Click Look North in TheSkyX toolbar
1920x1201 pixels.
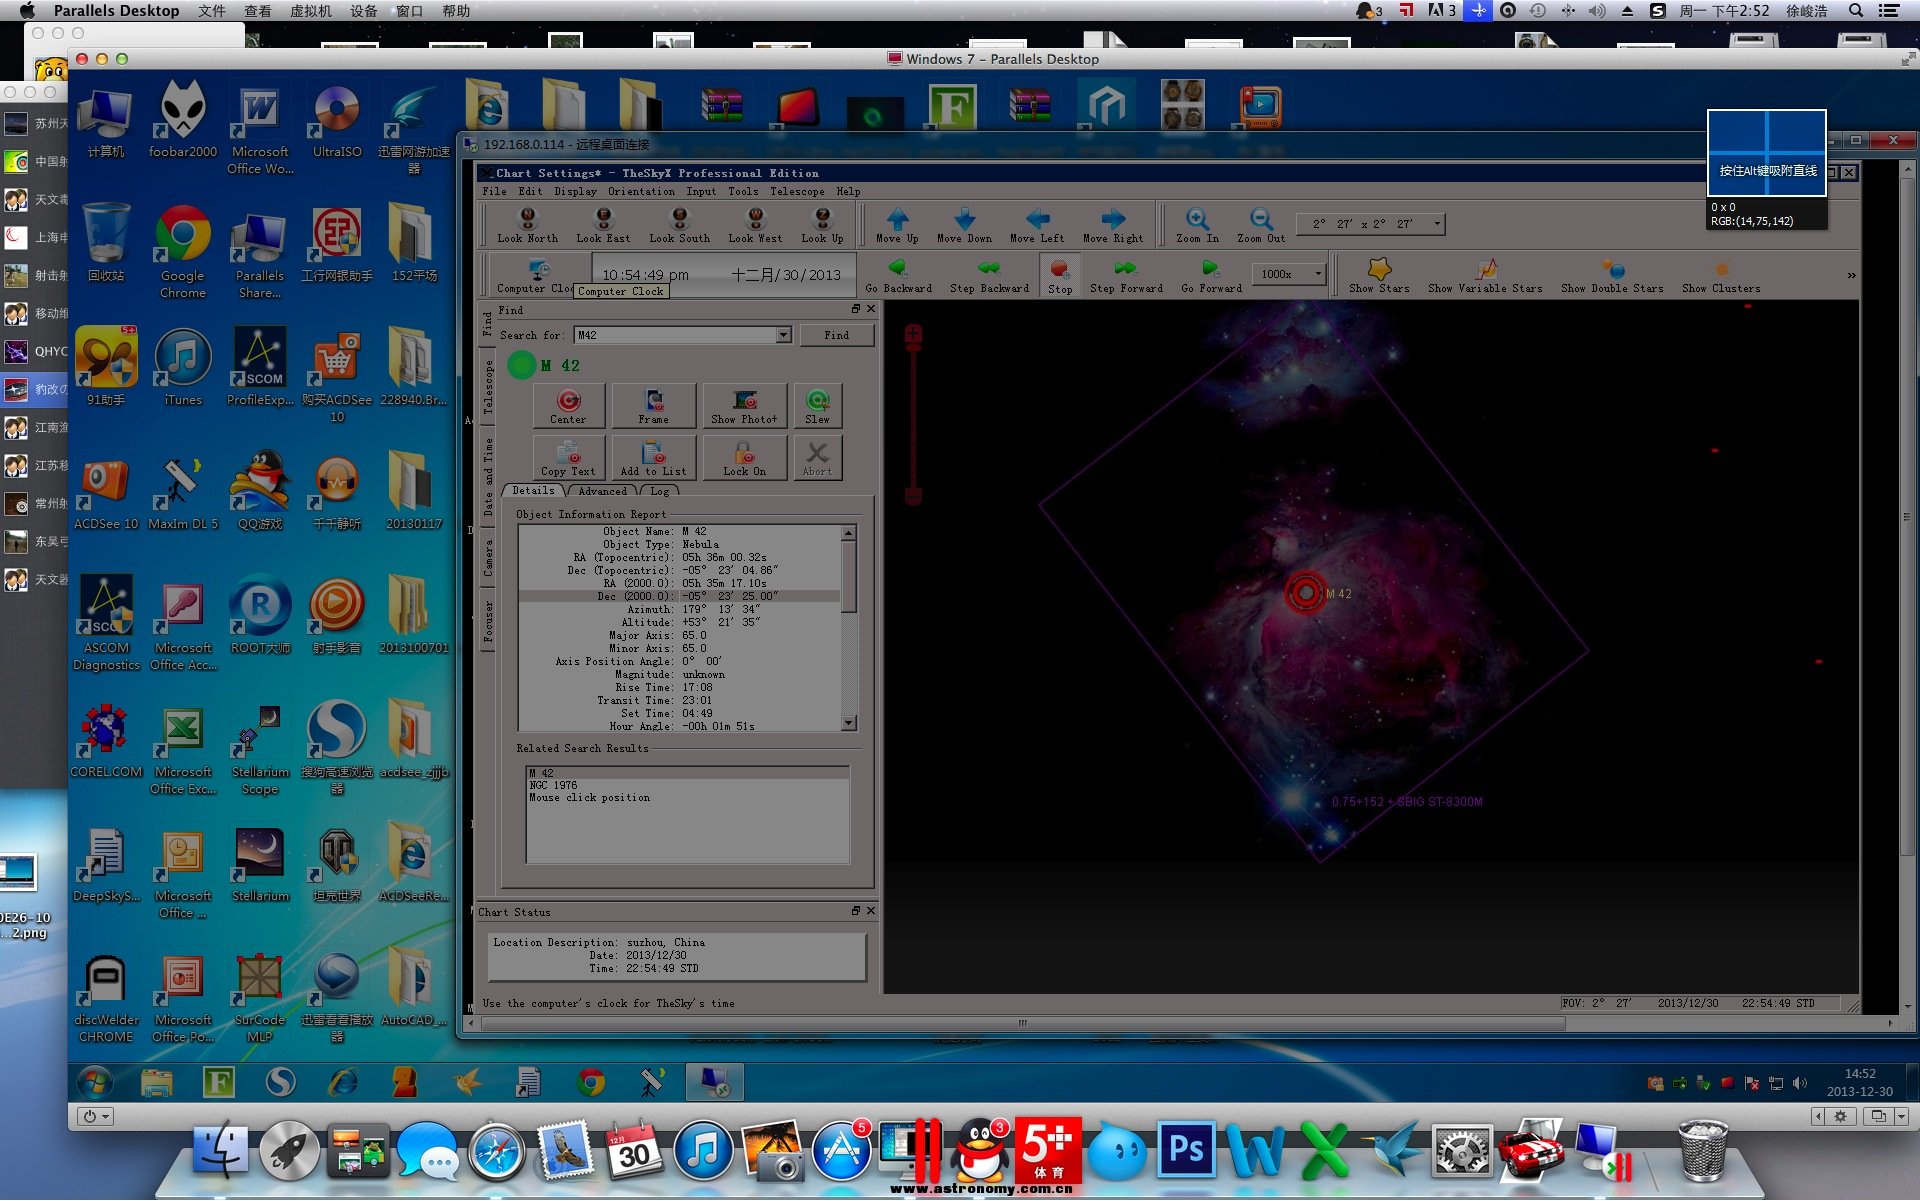point(527,225)
